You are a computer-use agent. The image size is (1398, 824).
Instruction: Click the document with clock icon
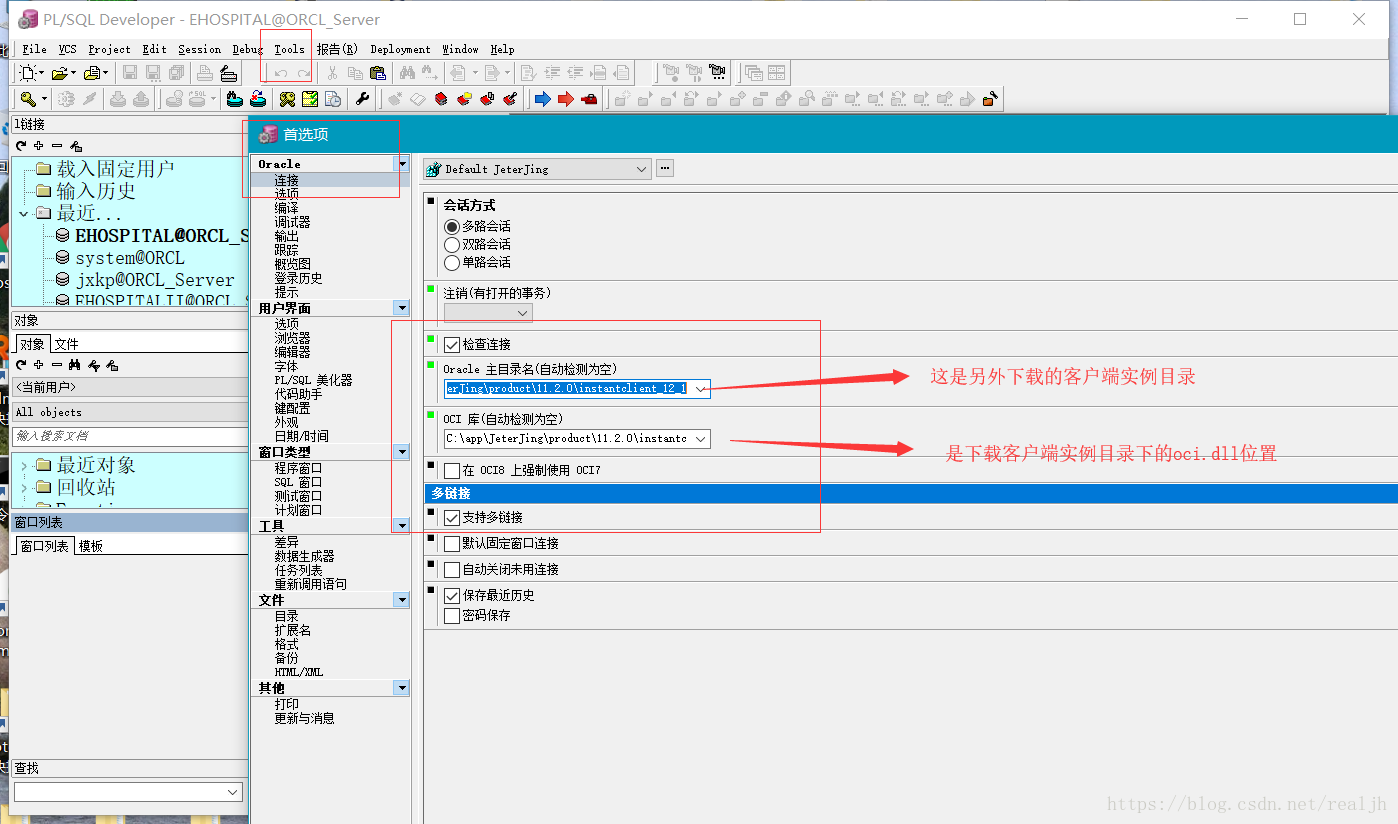coord(333,99)
